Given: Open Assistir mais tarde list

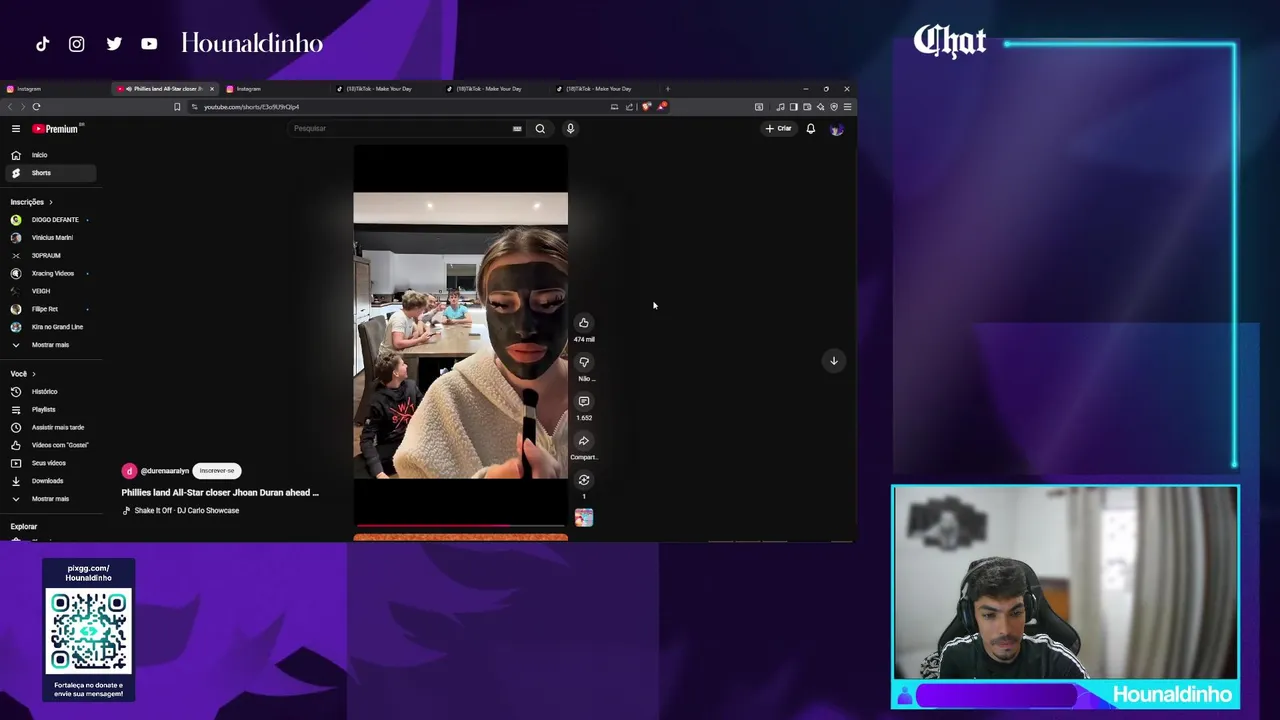Looking at the screenshot, I should click(50, 427).
